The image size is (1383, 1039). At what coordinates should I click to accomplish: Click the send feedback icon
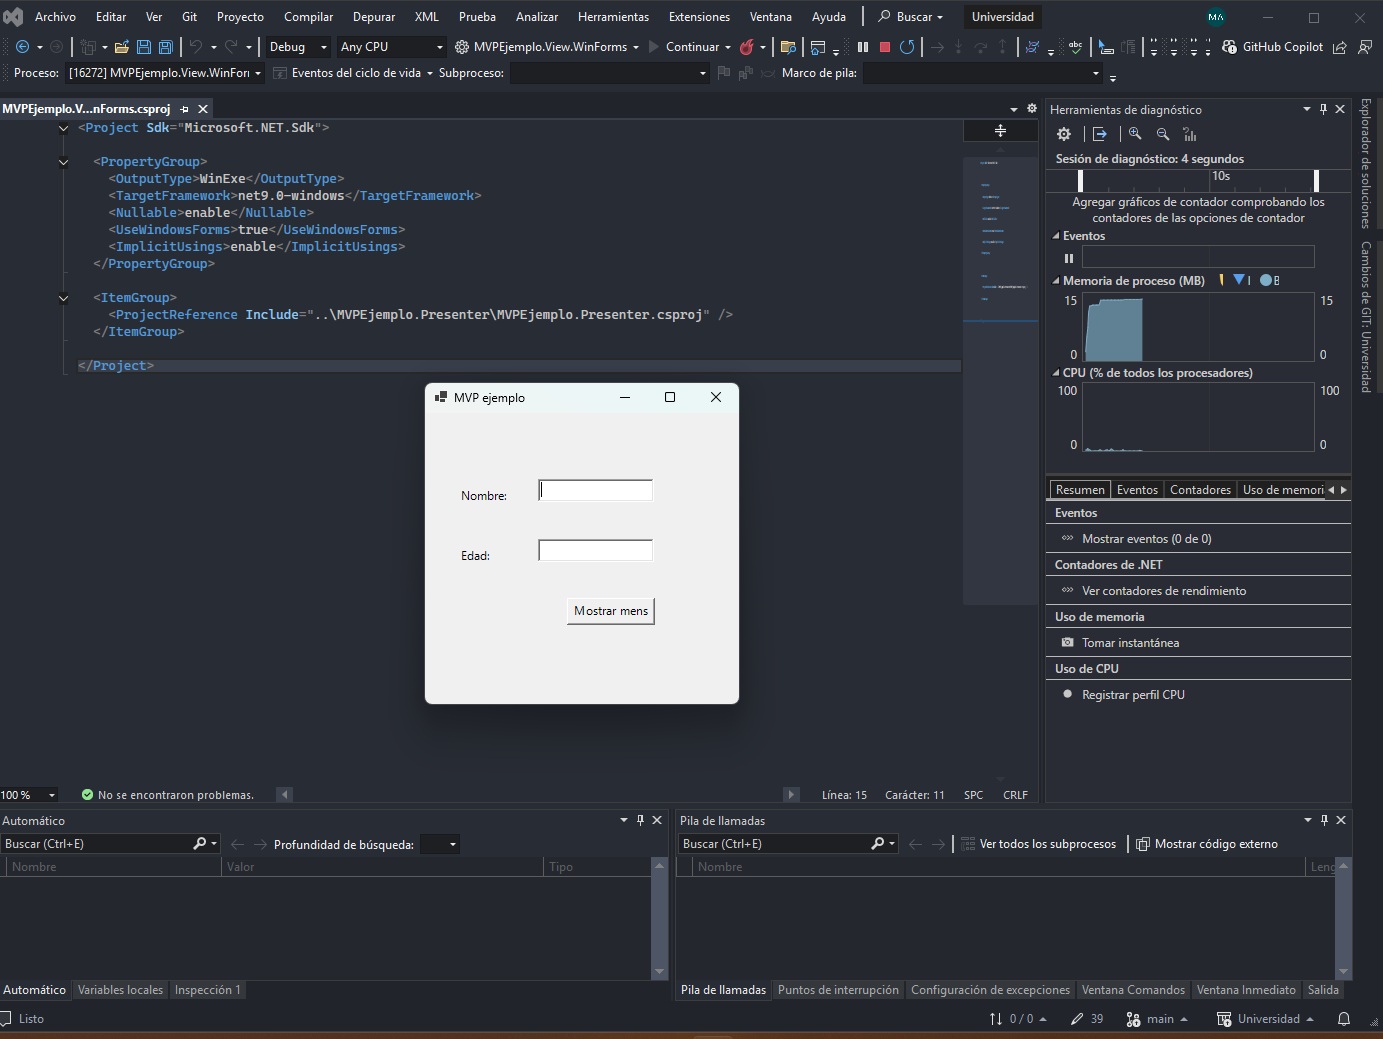(x=1365, y=47)
